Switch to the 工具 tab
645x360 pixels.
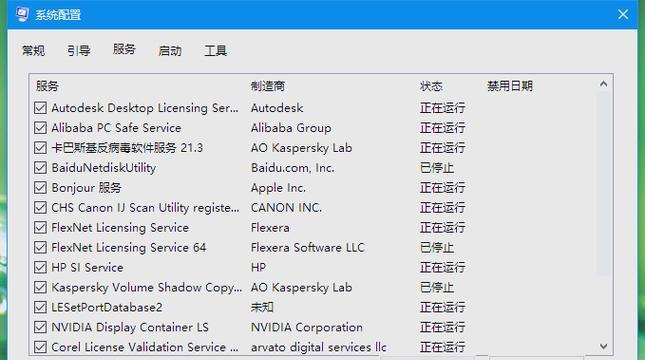coord(216,51)
